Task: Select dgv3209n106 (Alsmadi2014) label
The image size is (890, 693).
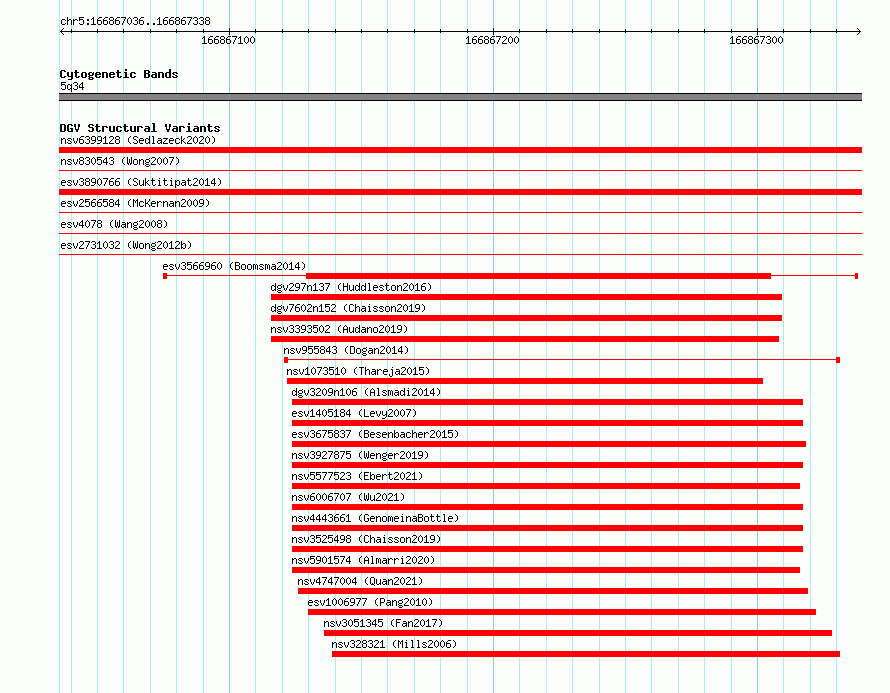Action: (x=366, y=392)
